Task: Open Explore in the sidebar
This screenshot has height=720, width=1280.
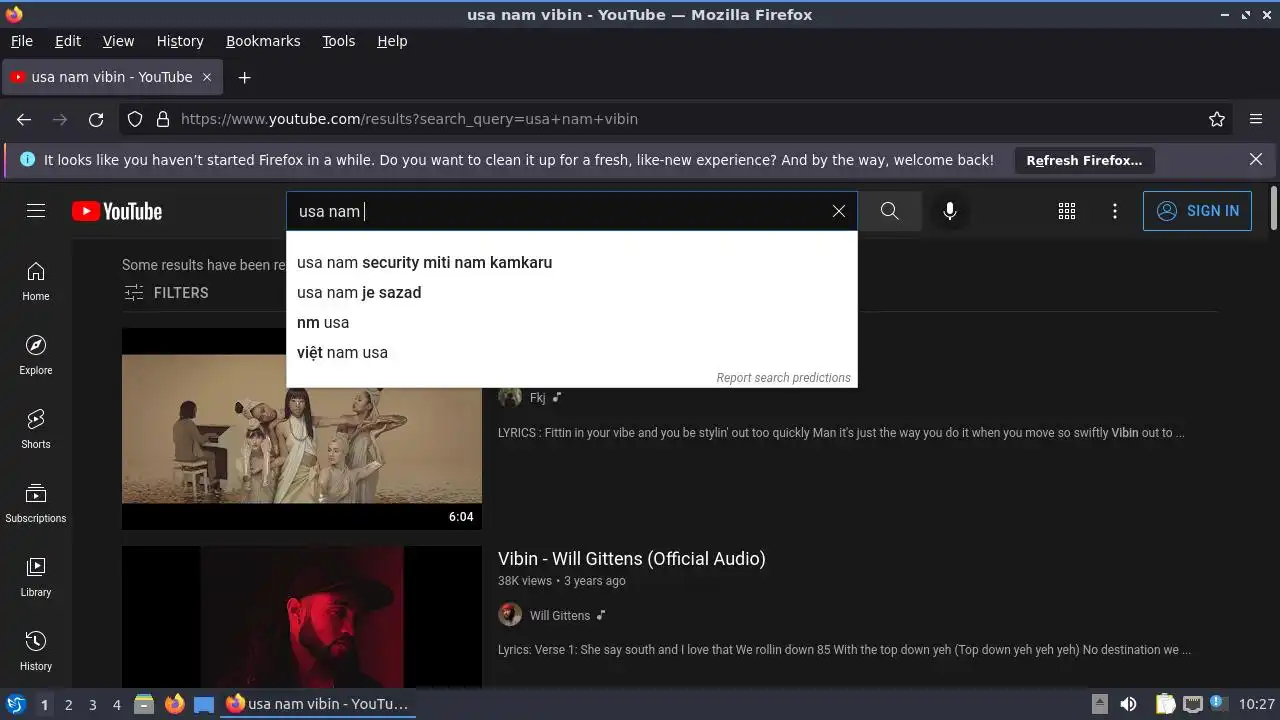Action: (36, 356)
